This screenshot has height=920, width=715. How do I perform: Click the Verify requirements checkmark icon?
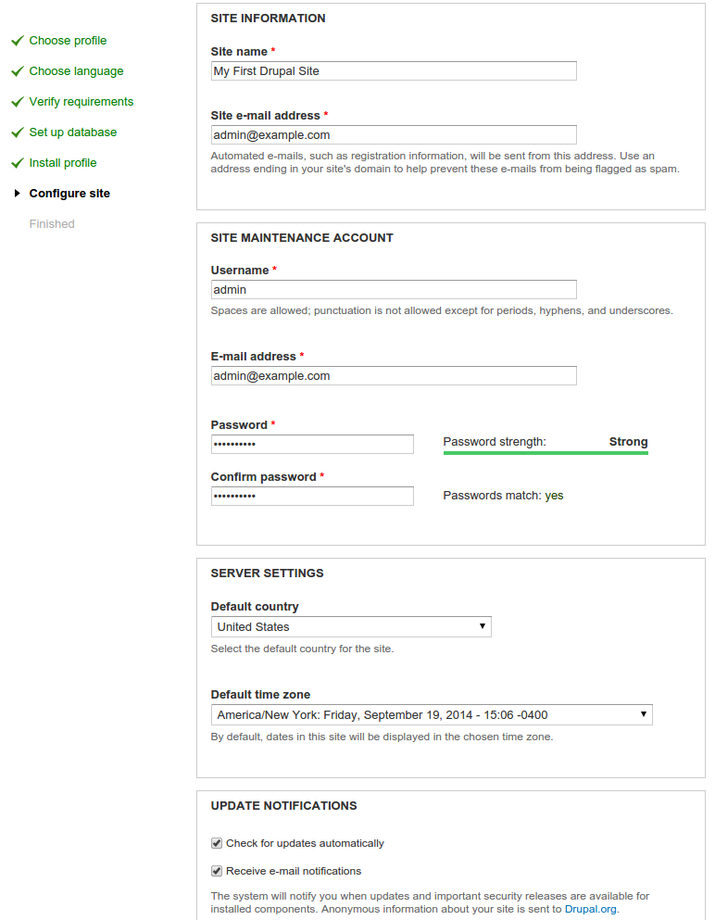tap(17, 102)
